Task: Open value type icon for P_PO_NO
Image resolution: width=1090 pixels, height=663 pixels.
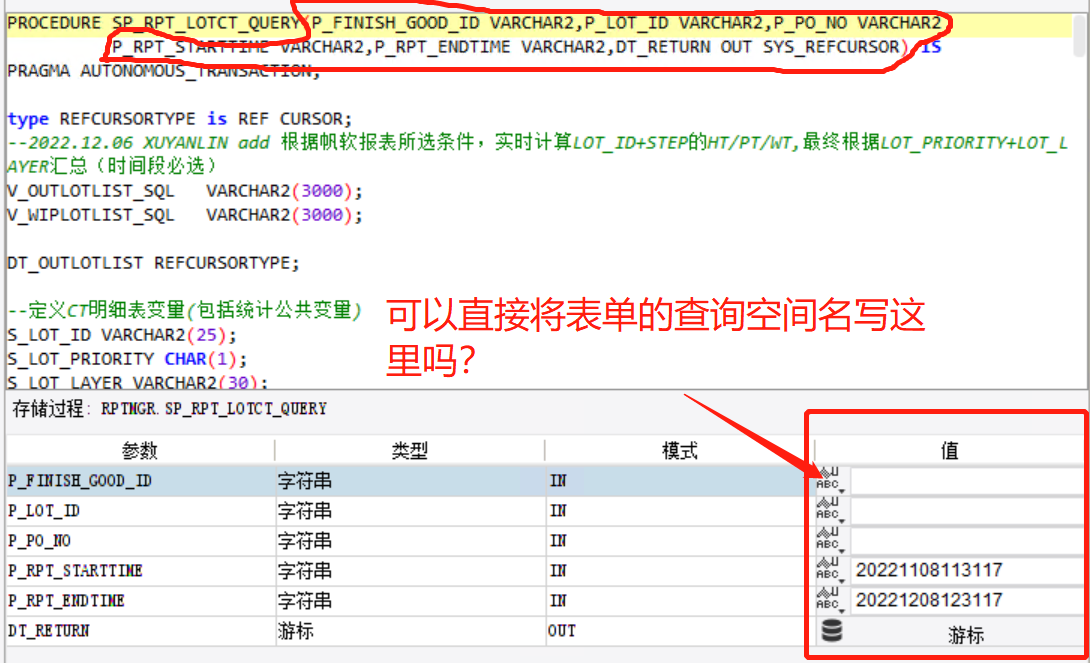Action: (x=830, y=540)
